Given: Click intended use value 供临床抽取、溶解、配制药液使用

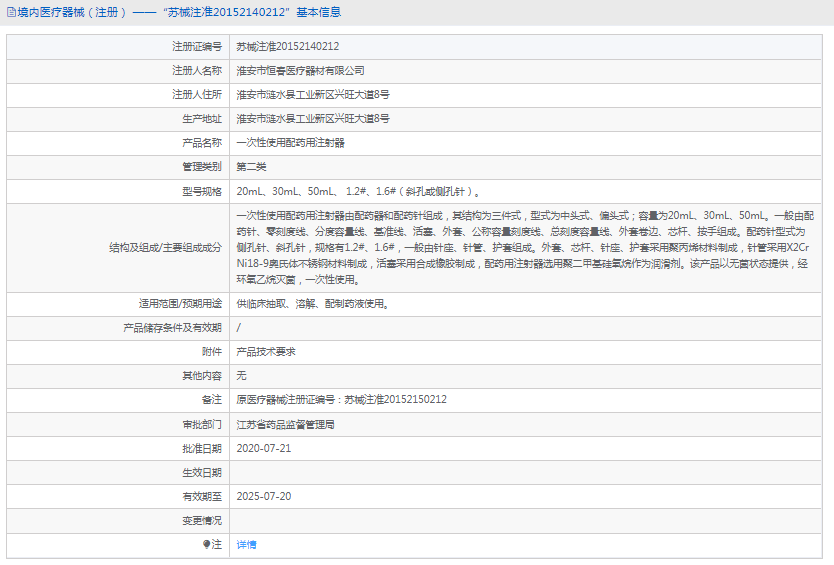Looking at the screenshot, I should click(x=313, y=303).
